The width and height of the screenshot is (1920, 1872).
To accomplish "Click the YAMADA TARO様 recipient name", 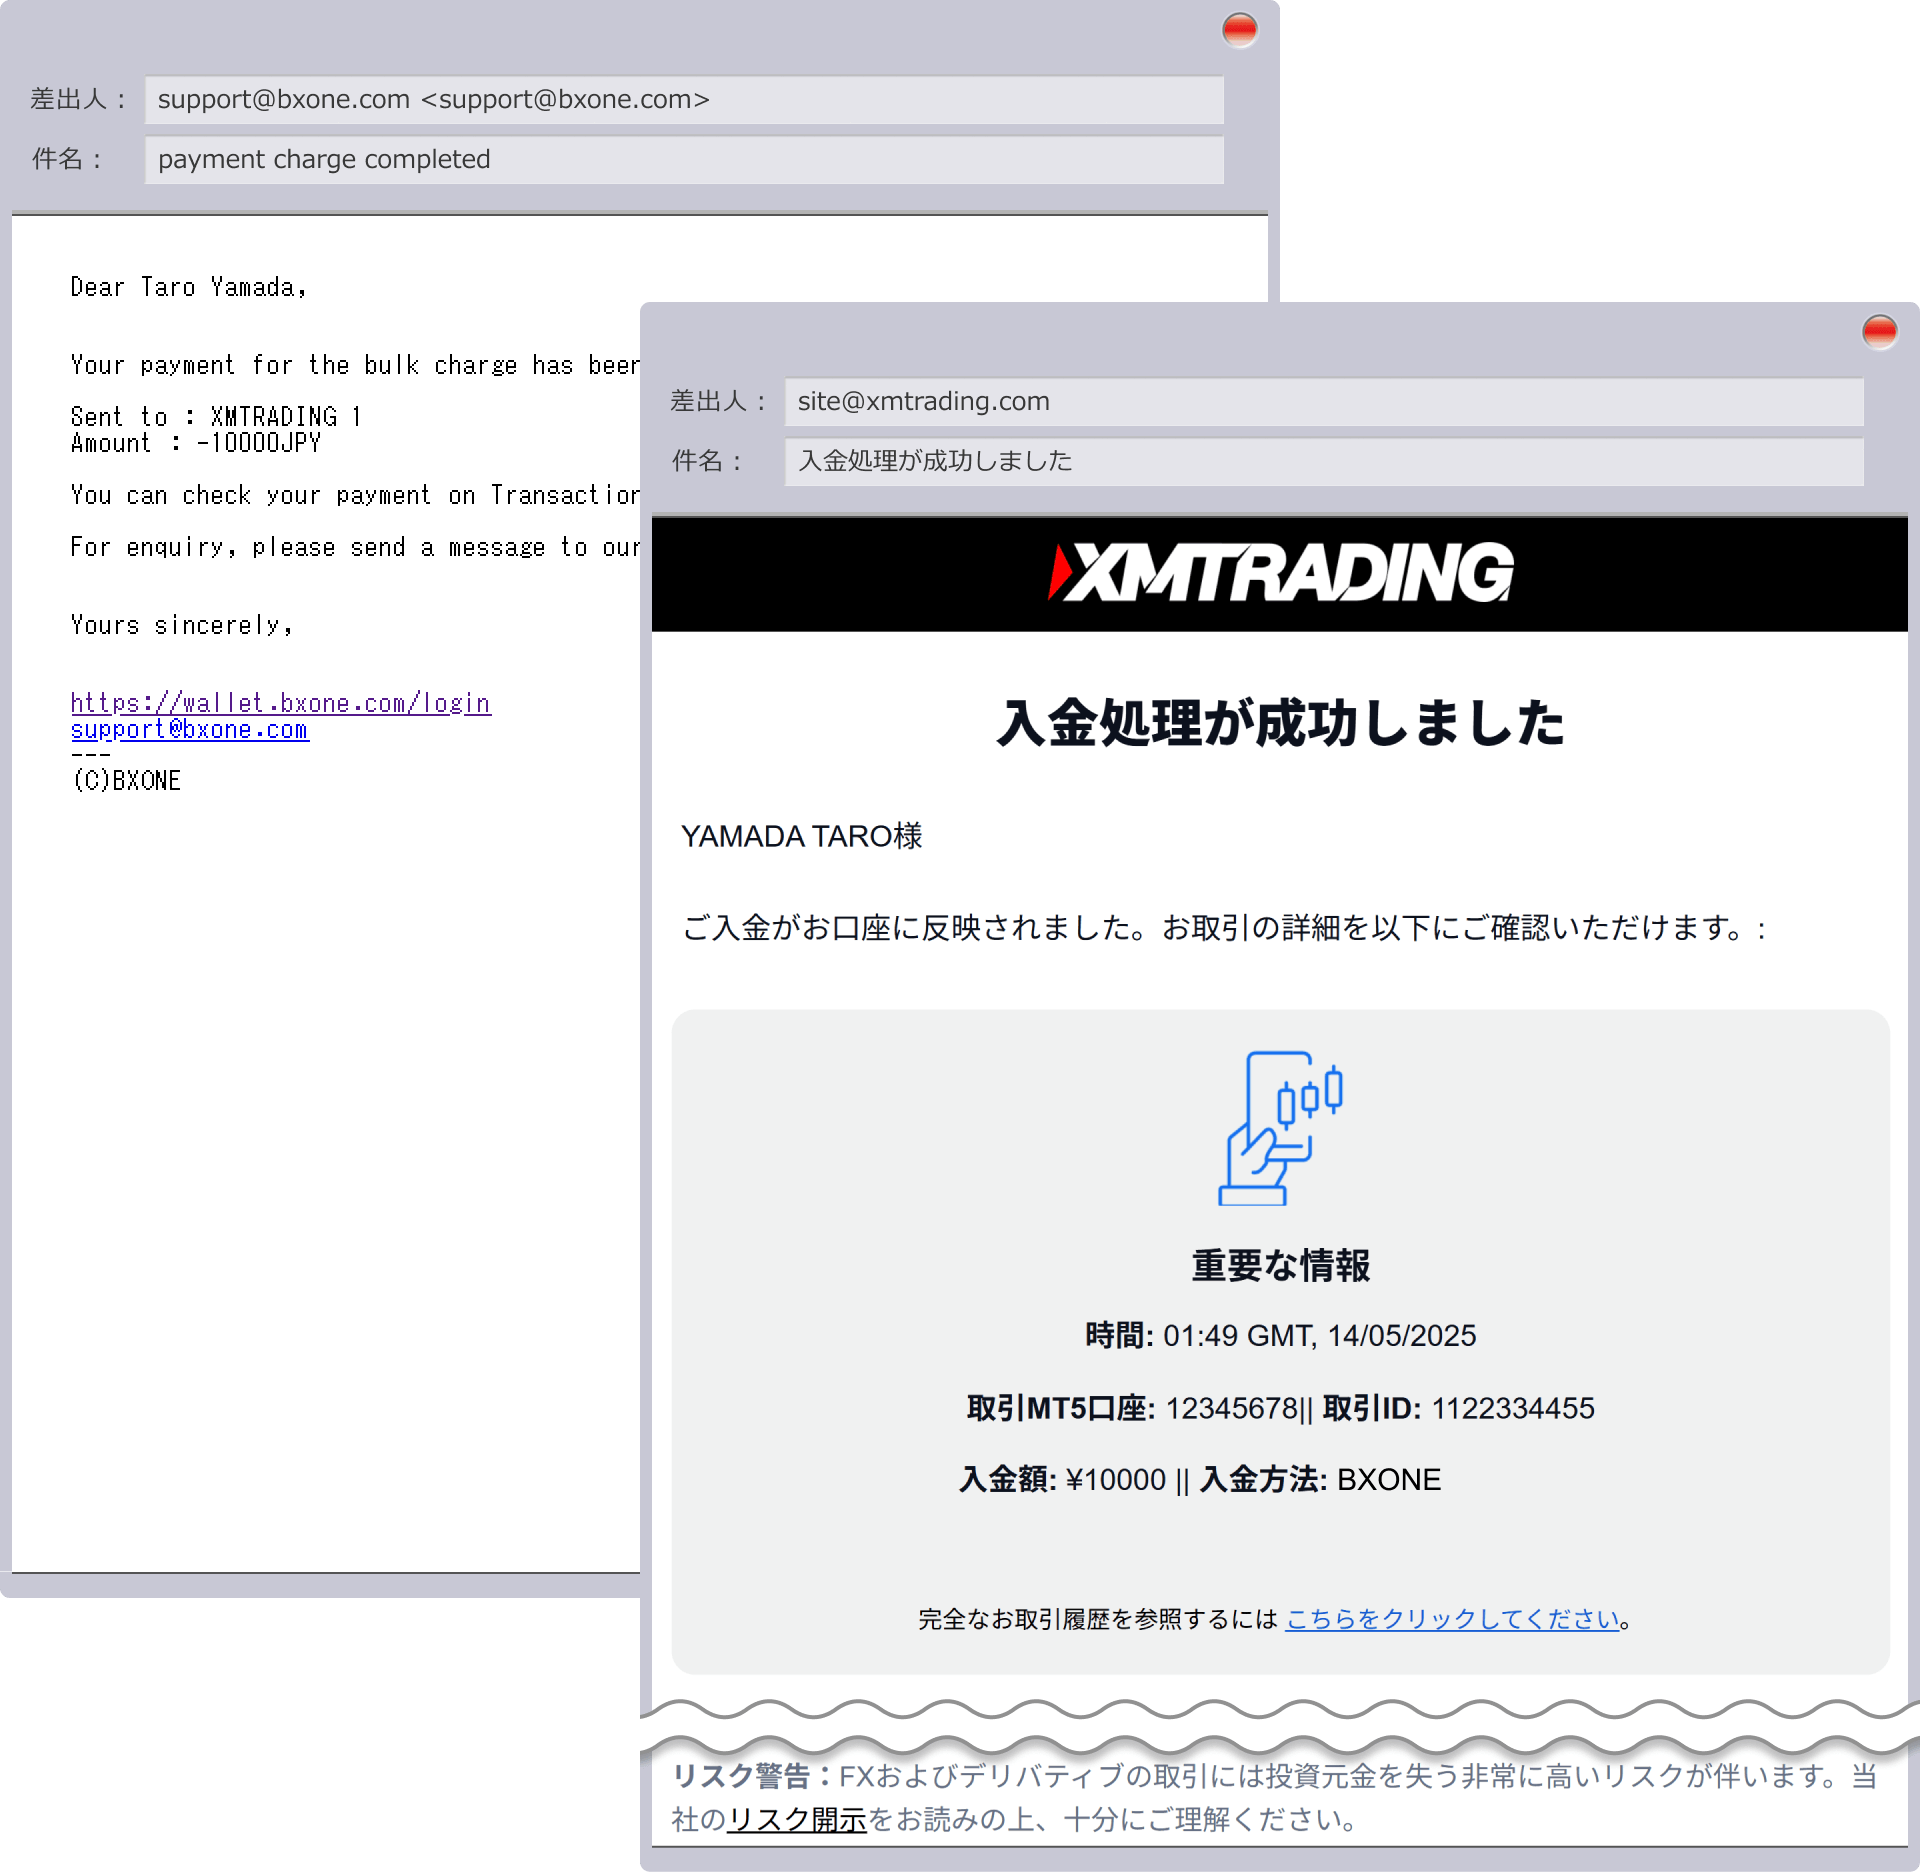I will point(801,836).
